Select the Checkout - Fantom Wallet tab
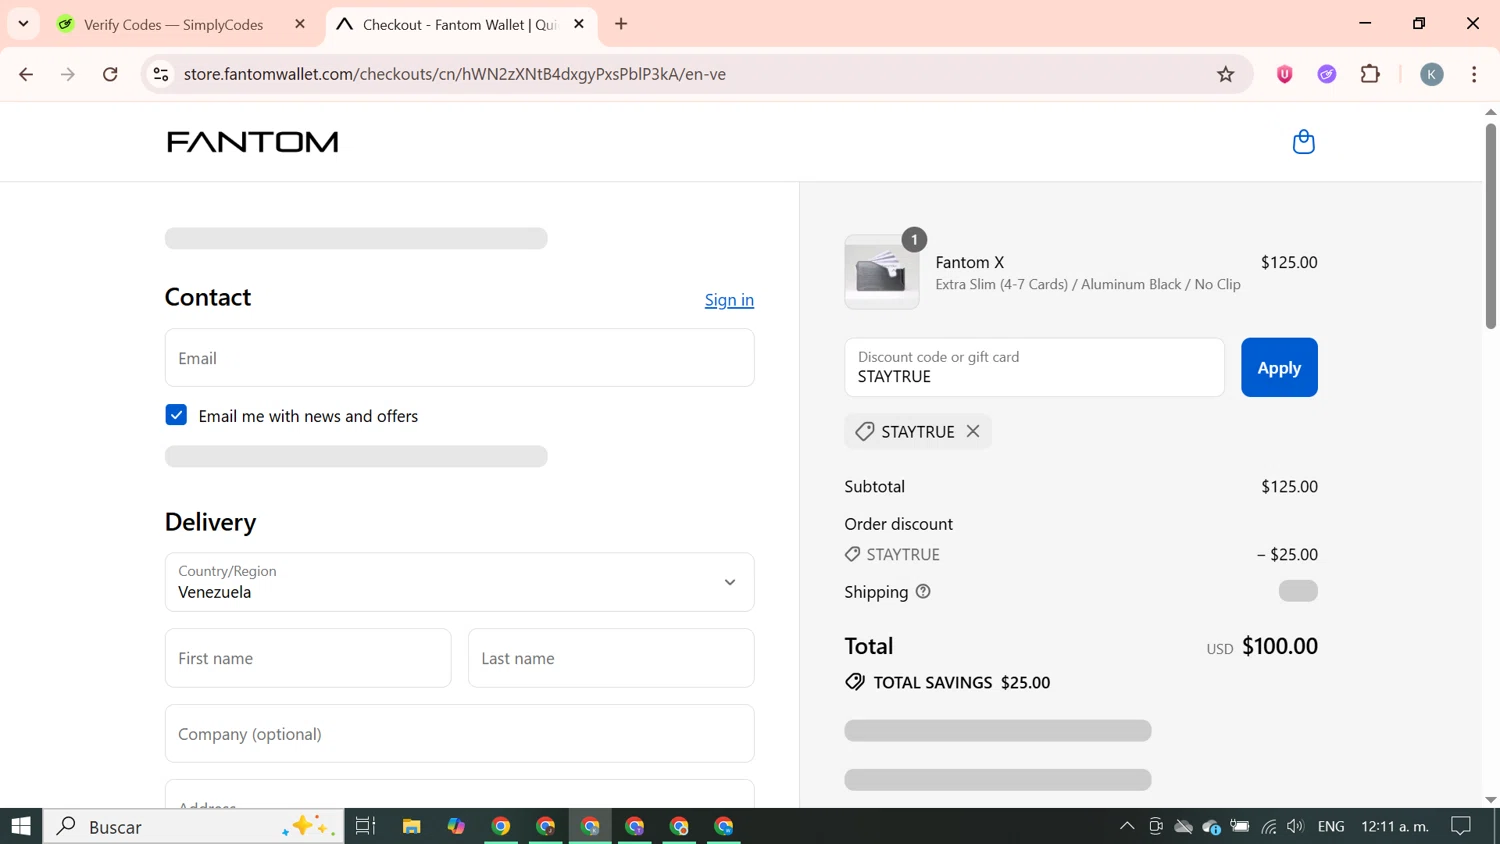Screen dimensions: 1500x844 coord(461,24)
